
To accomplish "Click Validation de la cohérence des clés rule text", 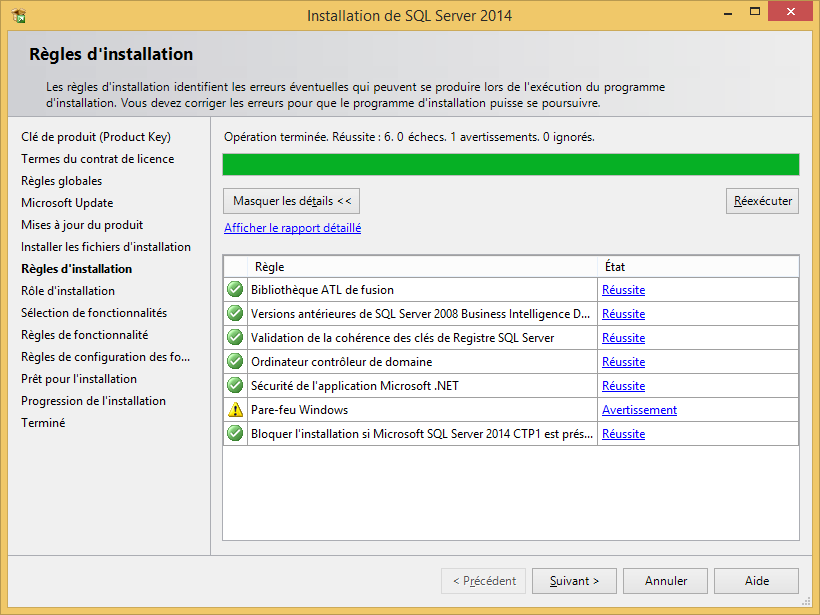I will [x=403, y=338].
